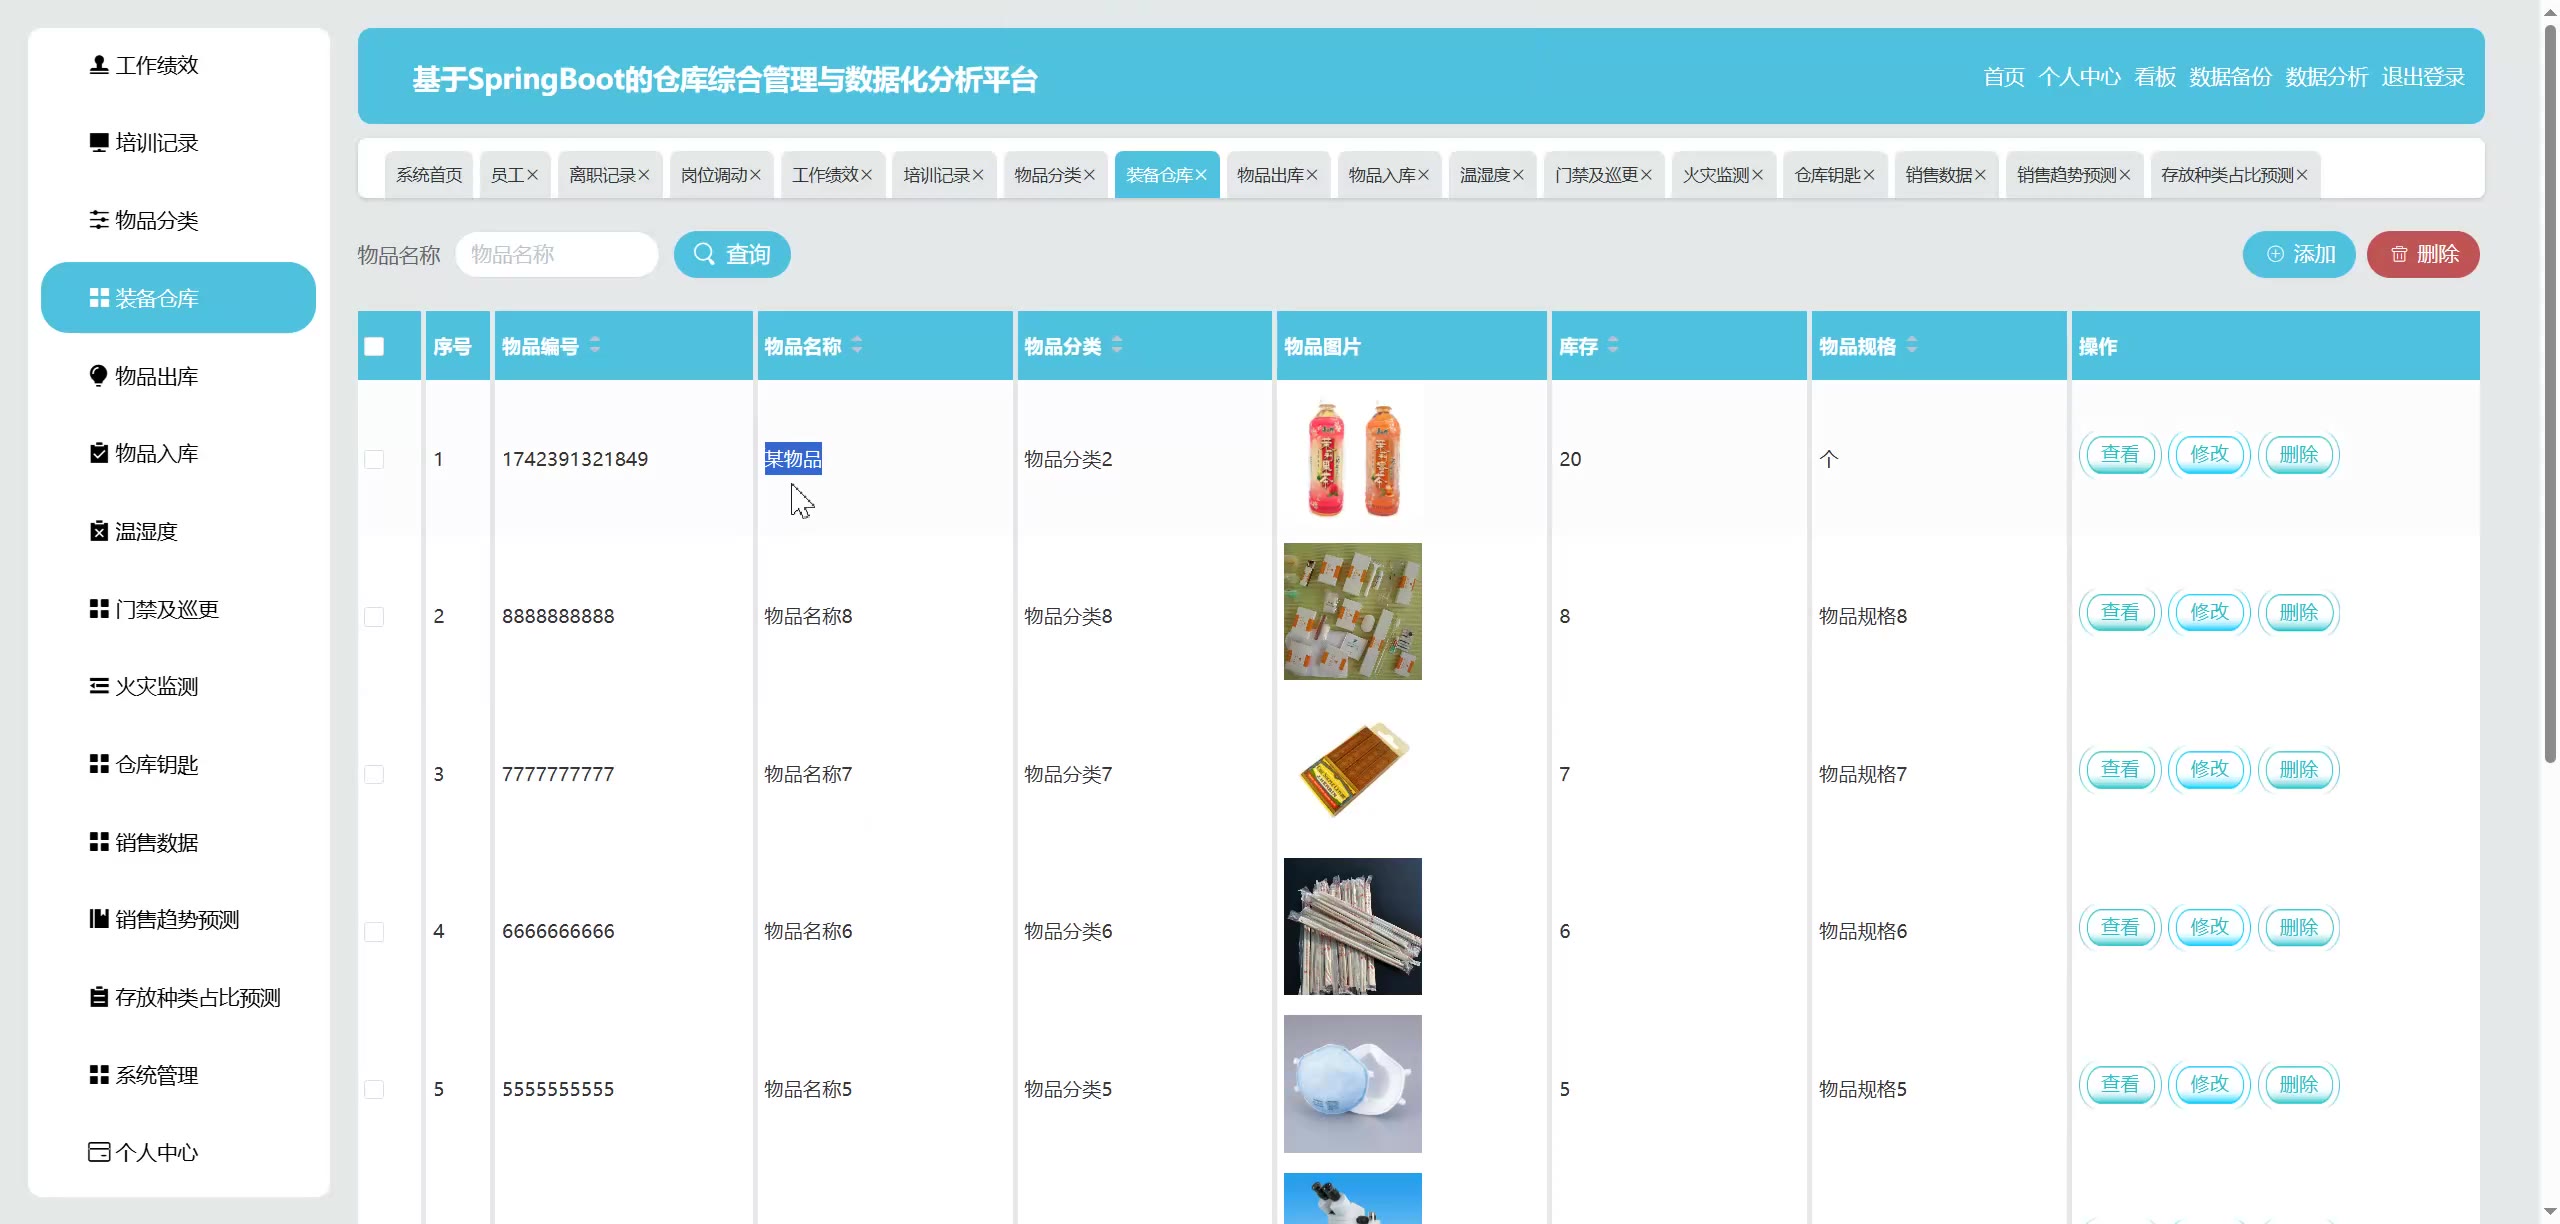The height and width of the screenshot is (1224, 2560).
Task: Close the 温湿度 tab using X icon
Action: tap(1518, 175)
